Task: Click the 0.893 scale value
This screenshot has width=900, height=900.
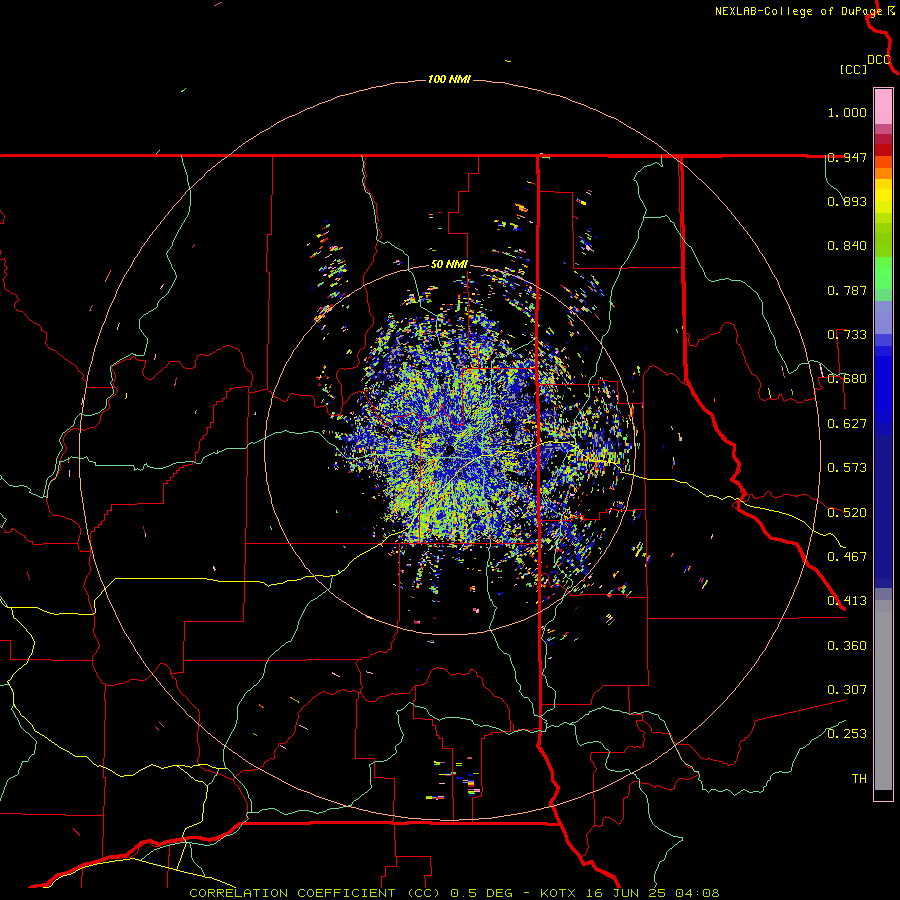Action: [x=847, y=201]
